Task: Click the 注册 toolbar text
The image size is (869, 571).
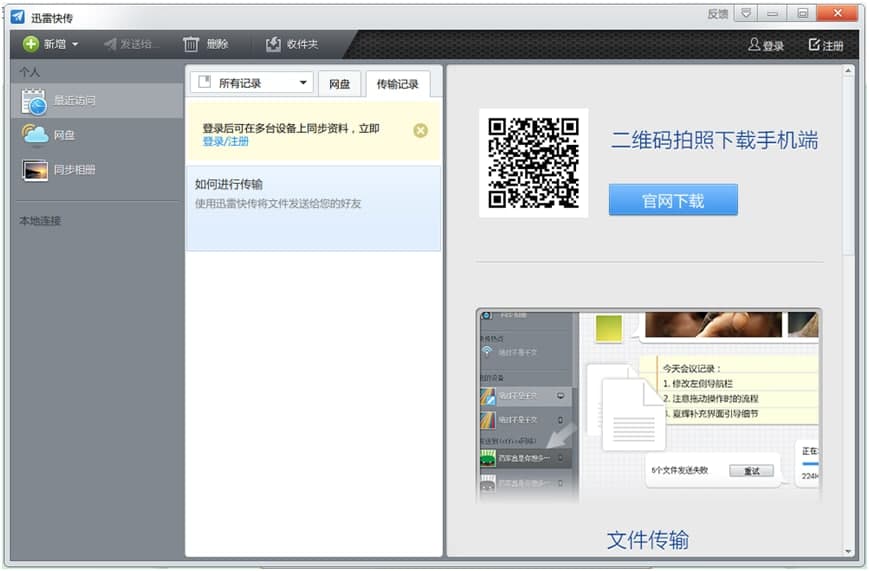Action: pyautogui.click(x=833, y=46)
